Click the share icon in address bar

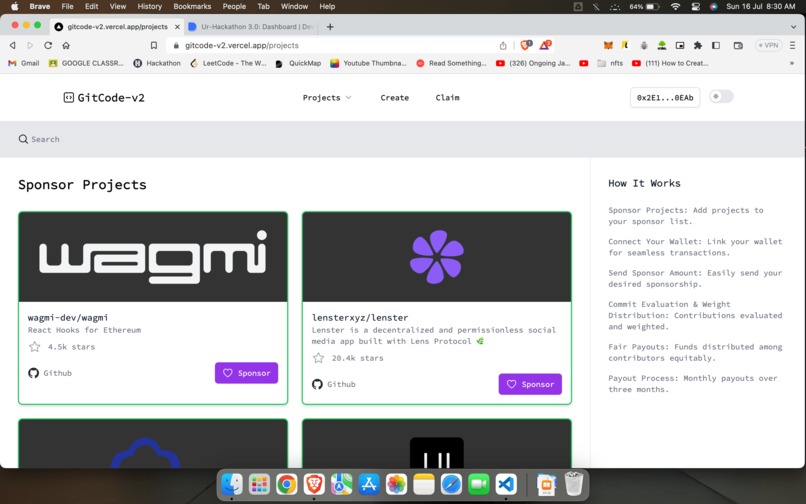click(503, 45)
